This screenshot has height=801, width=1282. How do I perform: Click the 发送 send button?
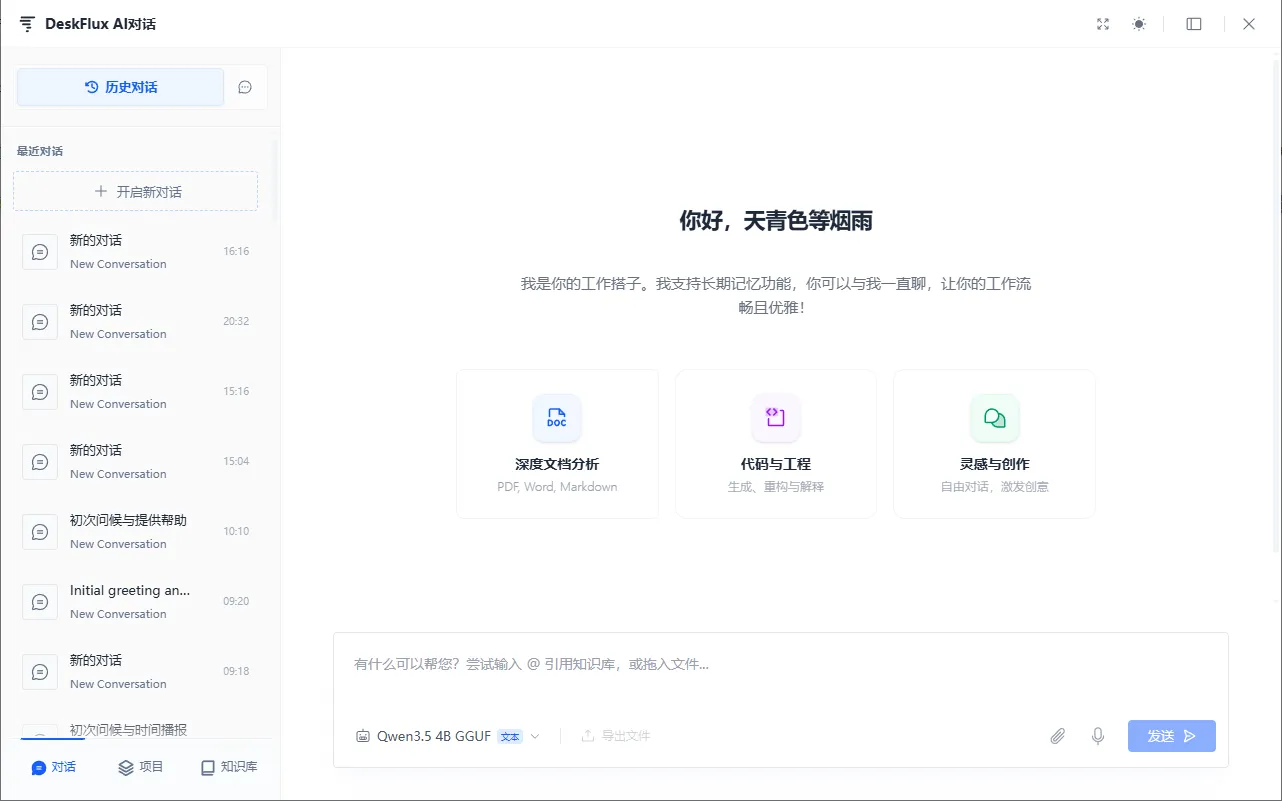pyautogui.click(x=1172, y=736)
